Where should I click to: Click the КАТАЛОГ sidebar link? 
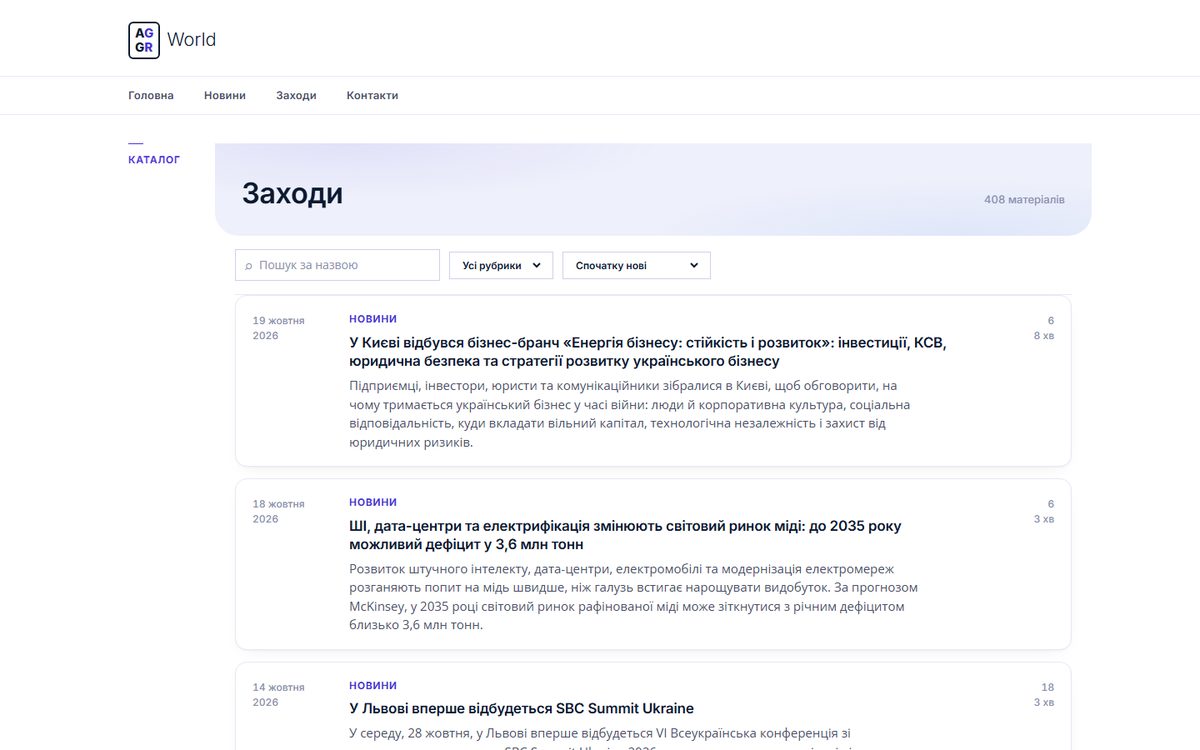click(154, 160)
